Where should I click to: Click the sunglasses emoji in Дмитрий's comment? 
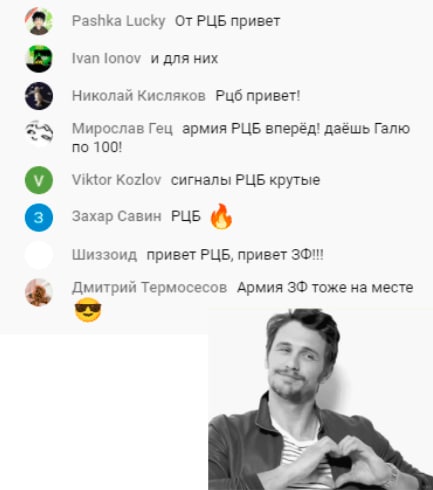pos(88,310)
